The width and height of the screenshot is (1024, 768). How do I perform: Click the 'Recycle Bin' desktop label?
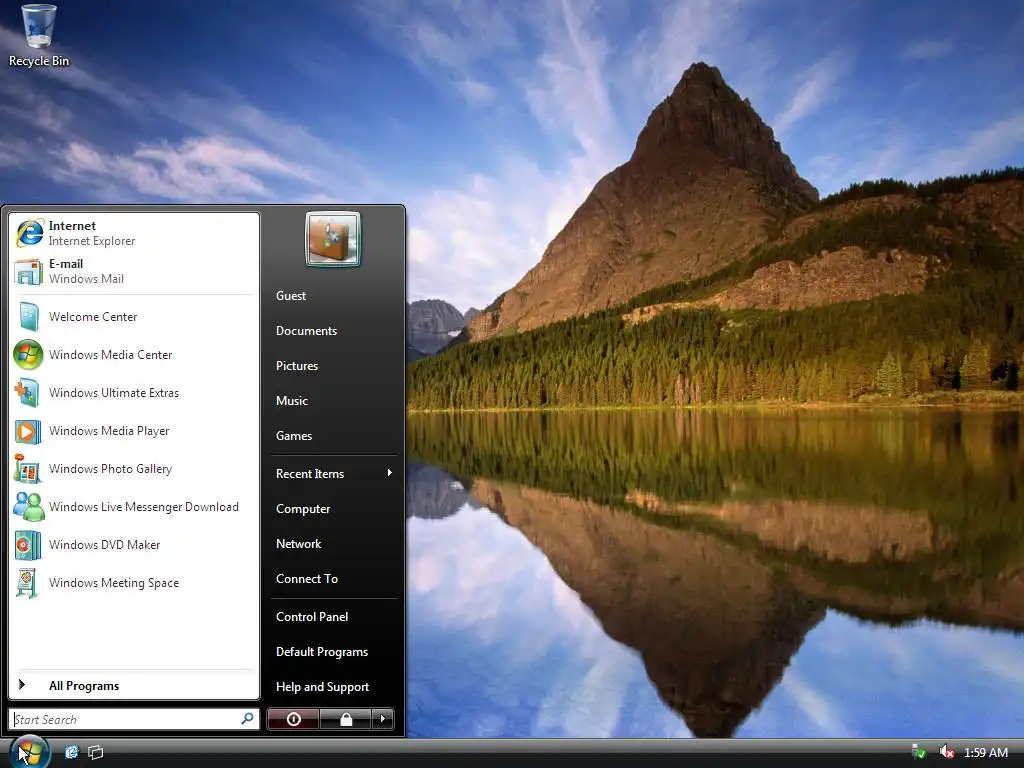click(39, 61)
